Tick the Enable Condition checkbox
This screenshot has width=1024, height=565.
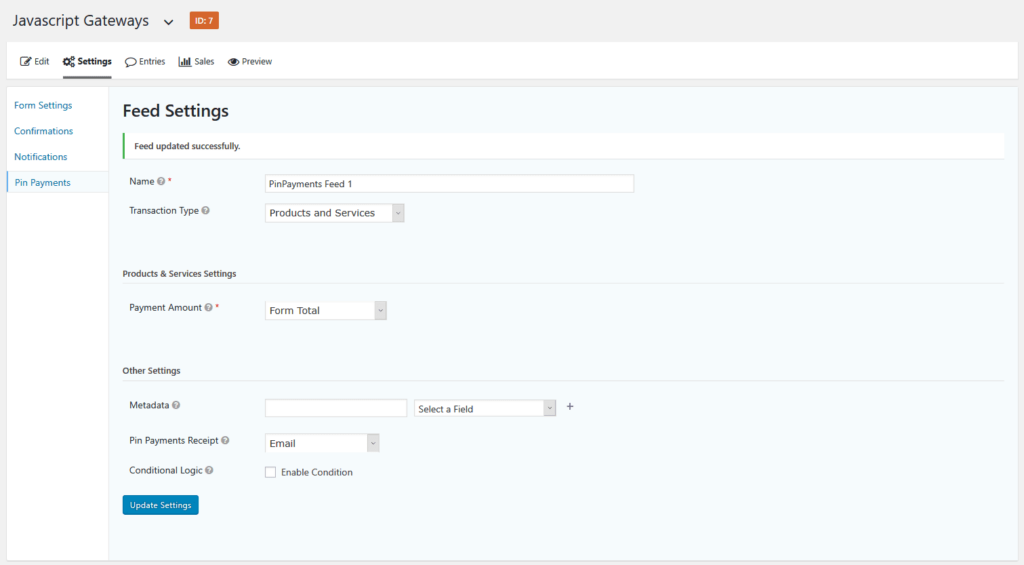pos(270,472)
